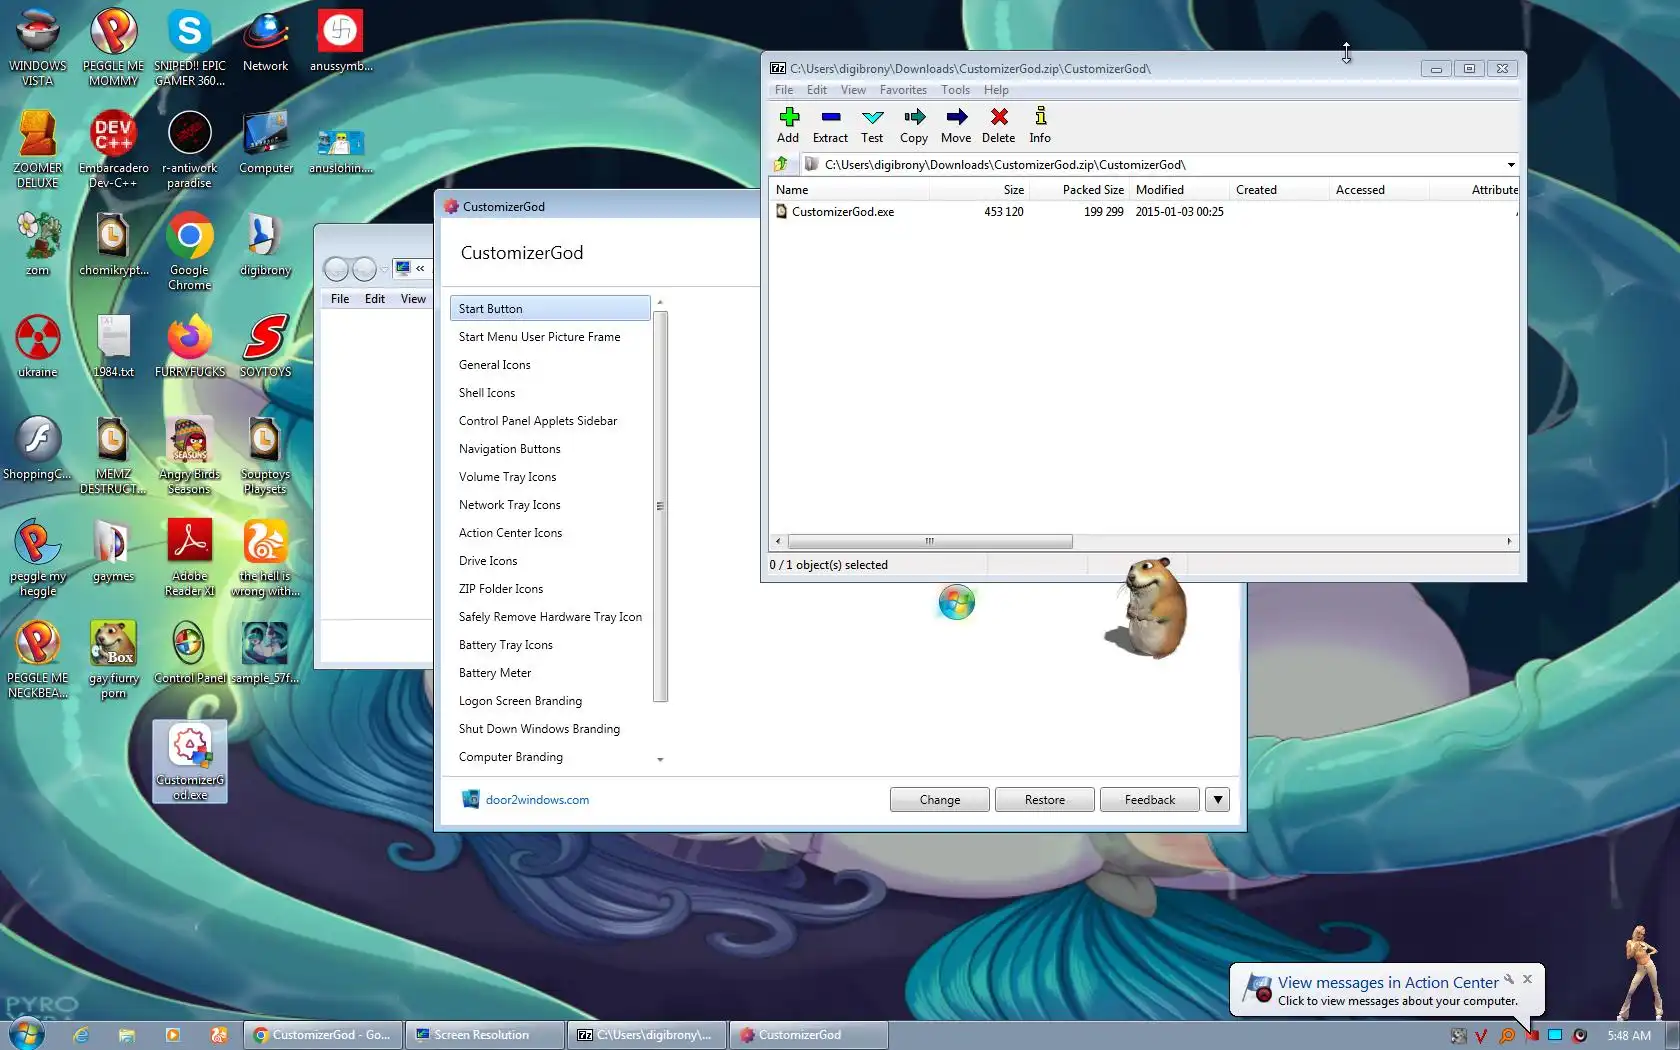Select Start Menu User Picture Frame
This screenshot has width=1680, height=1050.
[x=550, y=337]
